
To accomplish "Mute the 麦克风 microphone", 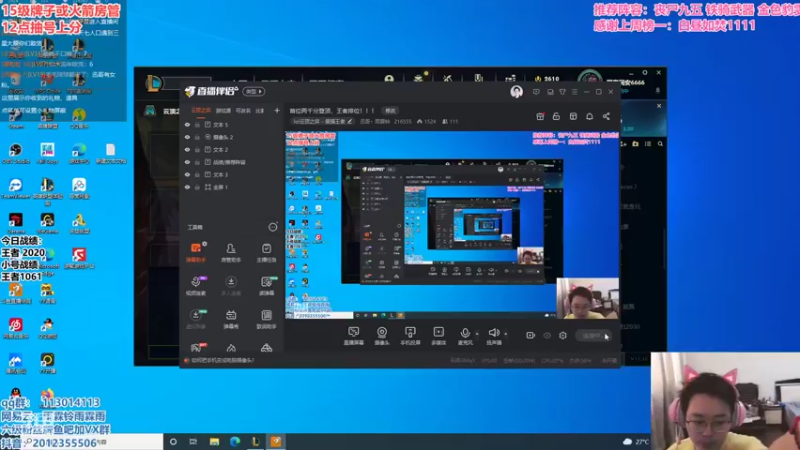I will [x=465, y=336].
